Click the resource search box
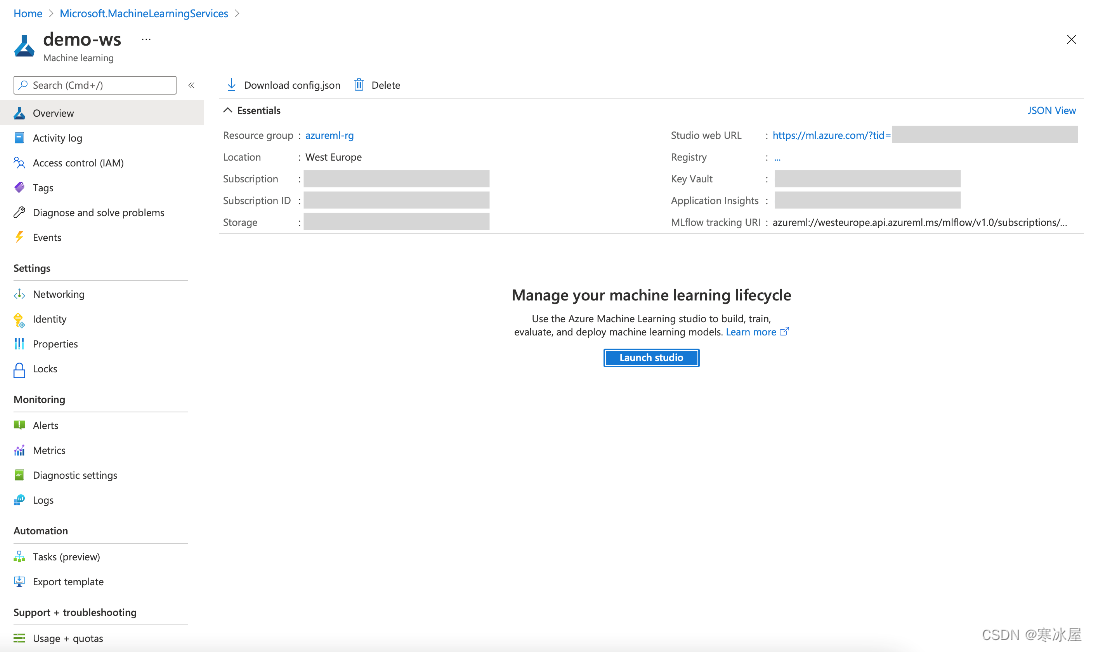 coord(95,85)
